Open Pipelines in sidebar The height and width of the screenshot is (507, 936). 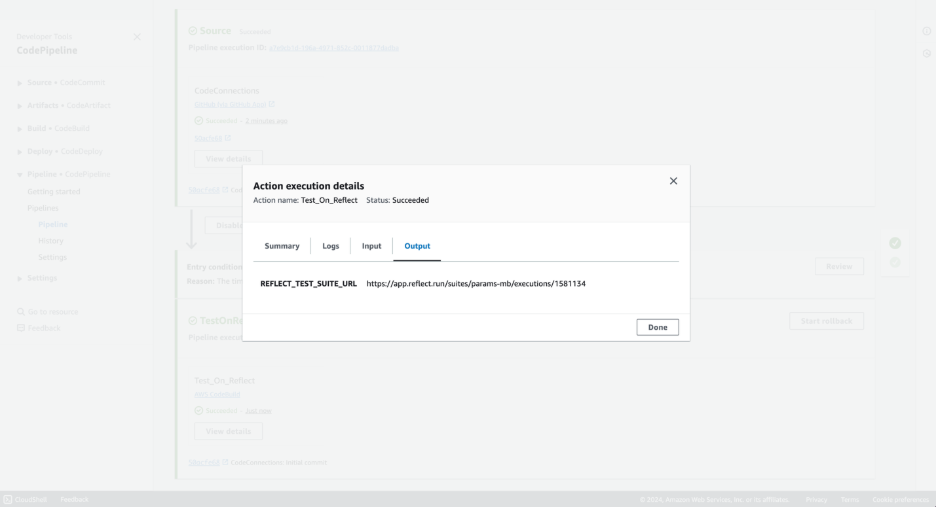point(43,208)
